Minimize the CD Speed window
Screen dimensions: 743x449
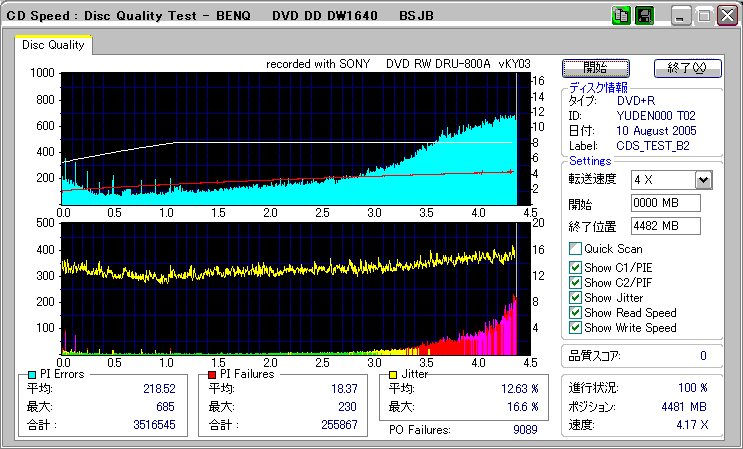[x=680, y=17]
